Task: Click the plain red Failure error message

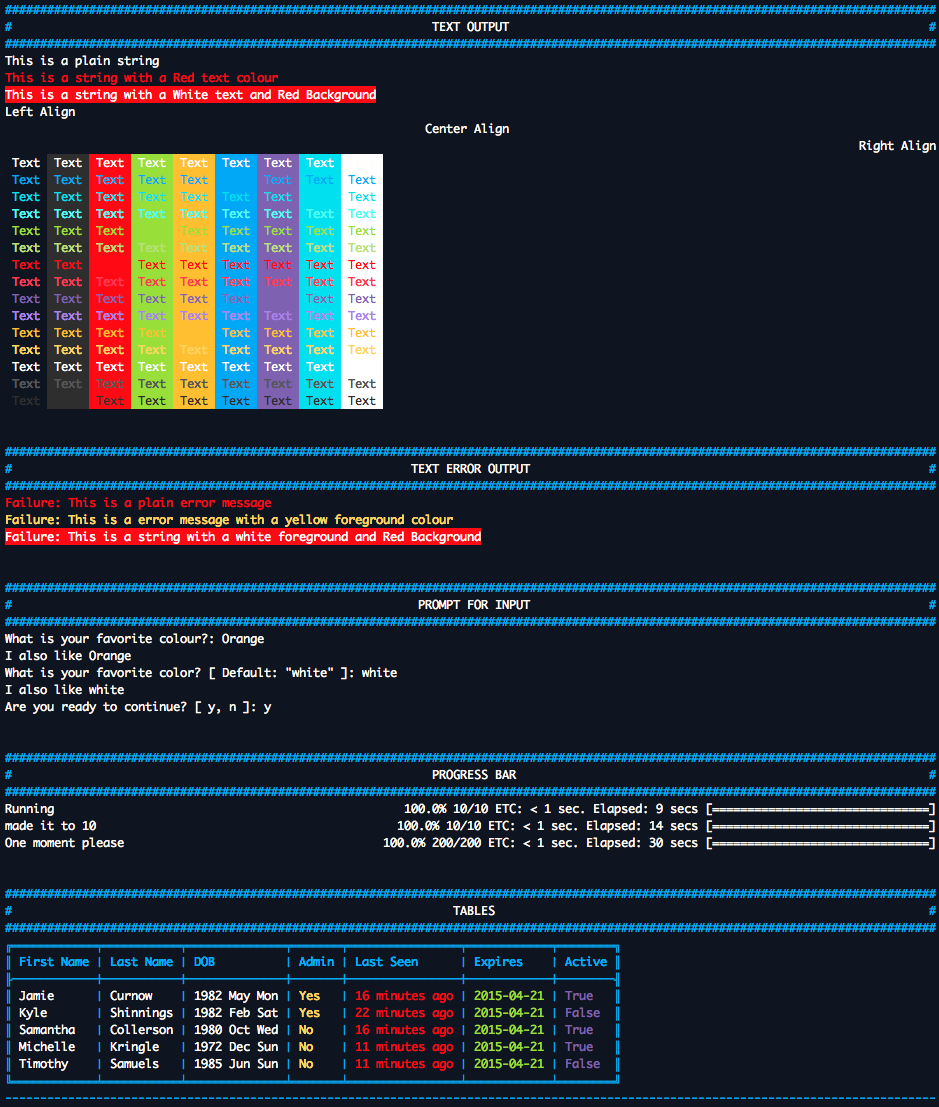Action: pyautogui.click(x=138, y=503)
